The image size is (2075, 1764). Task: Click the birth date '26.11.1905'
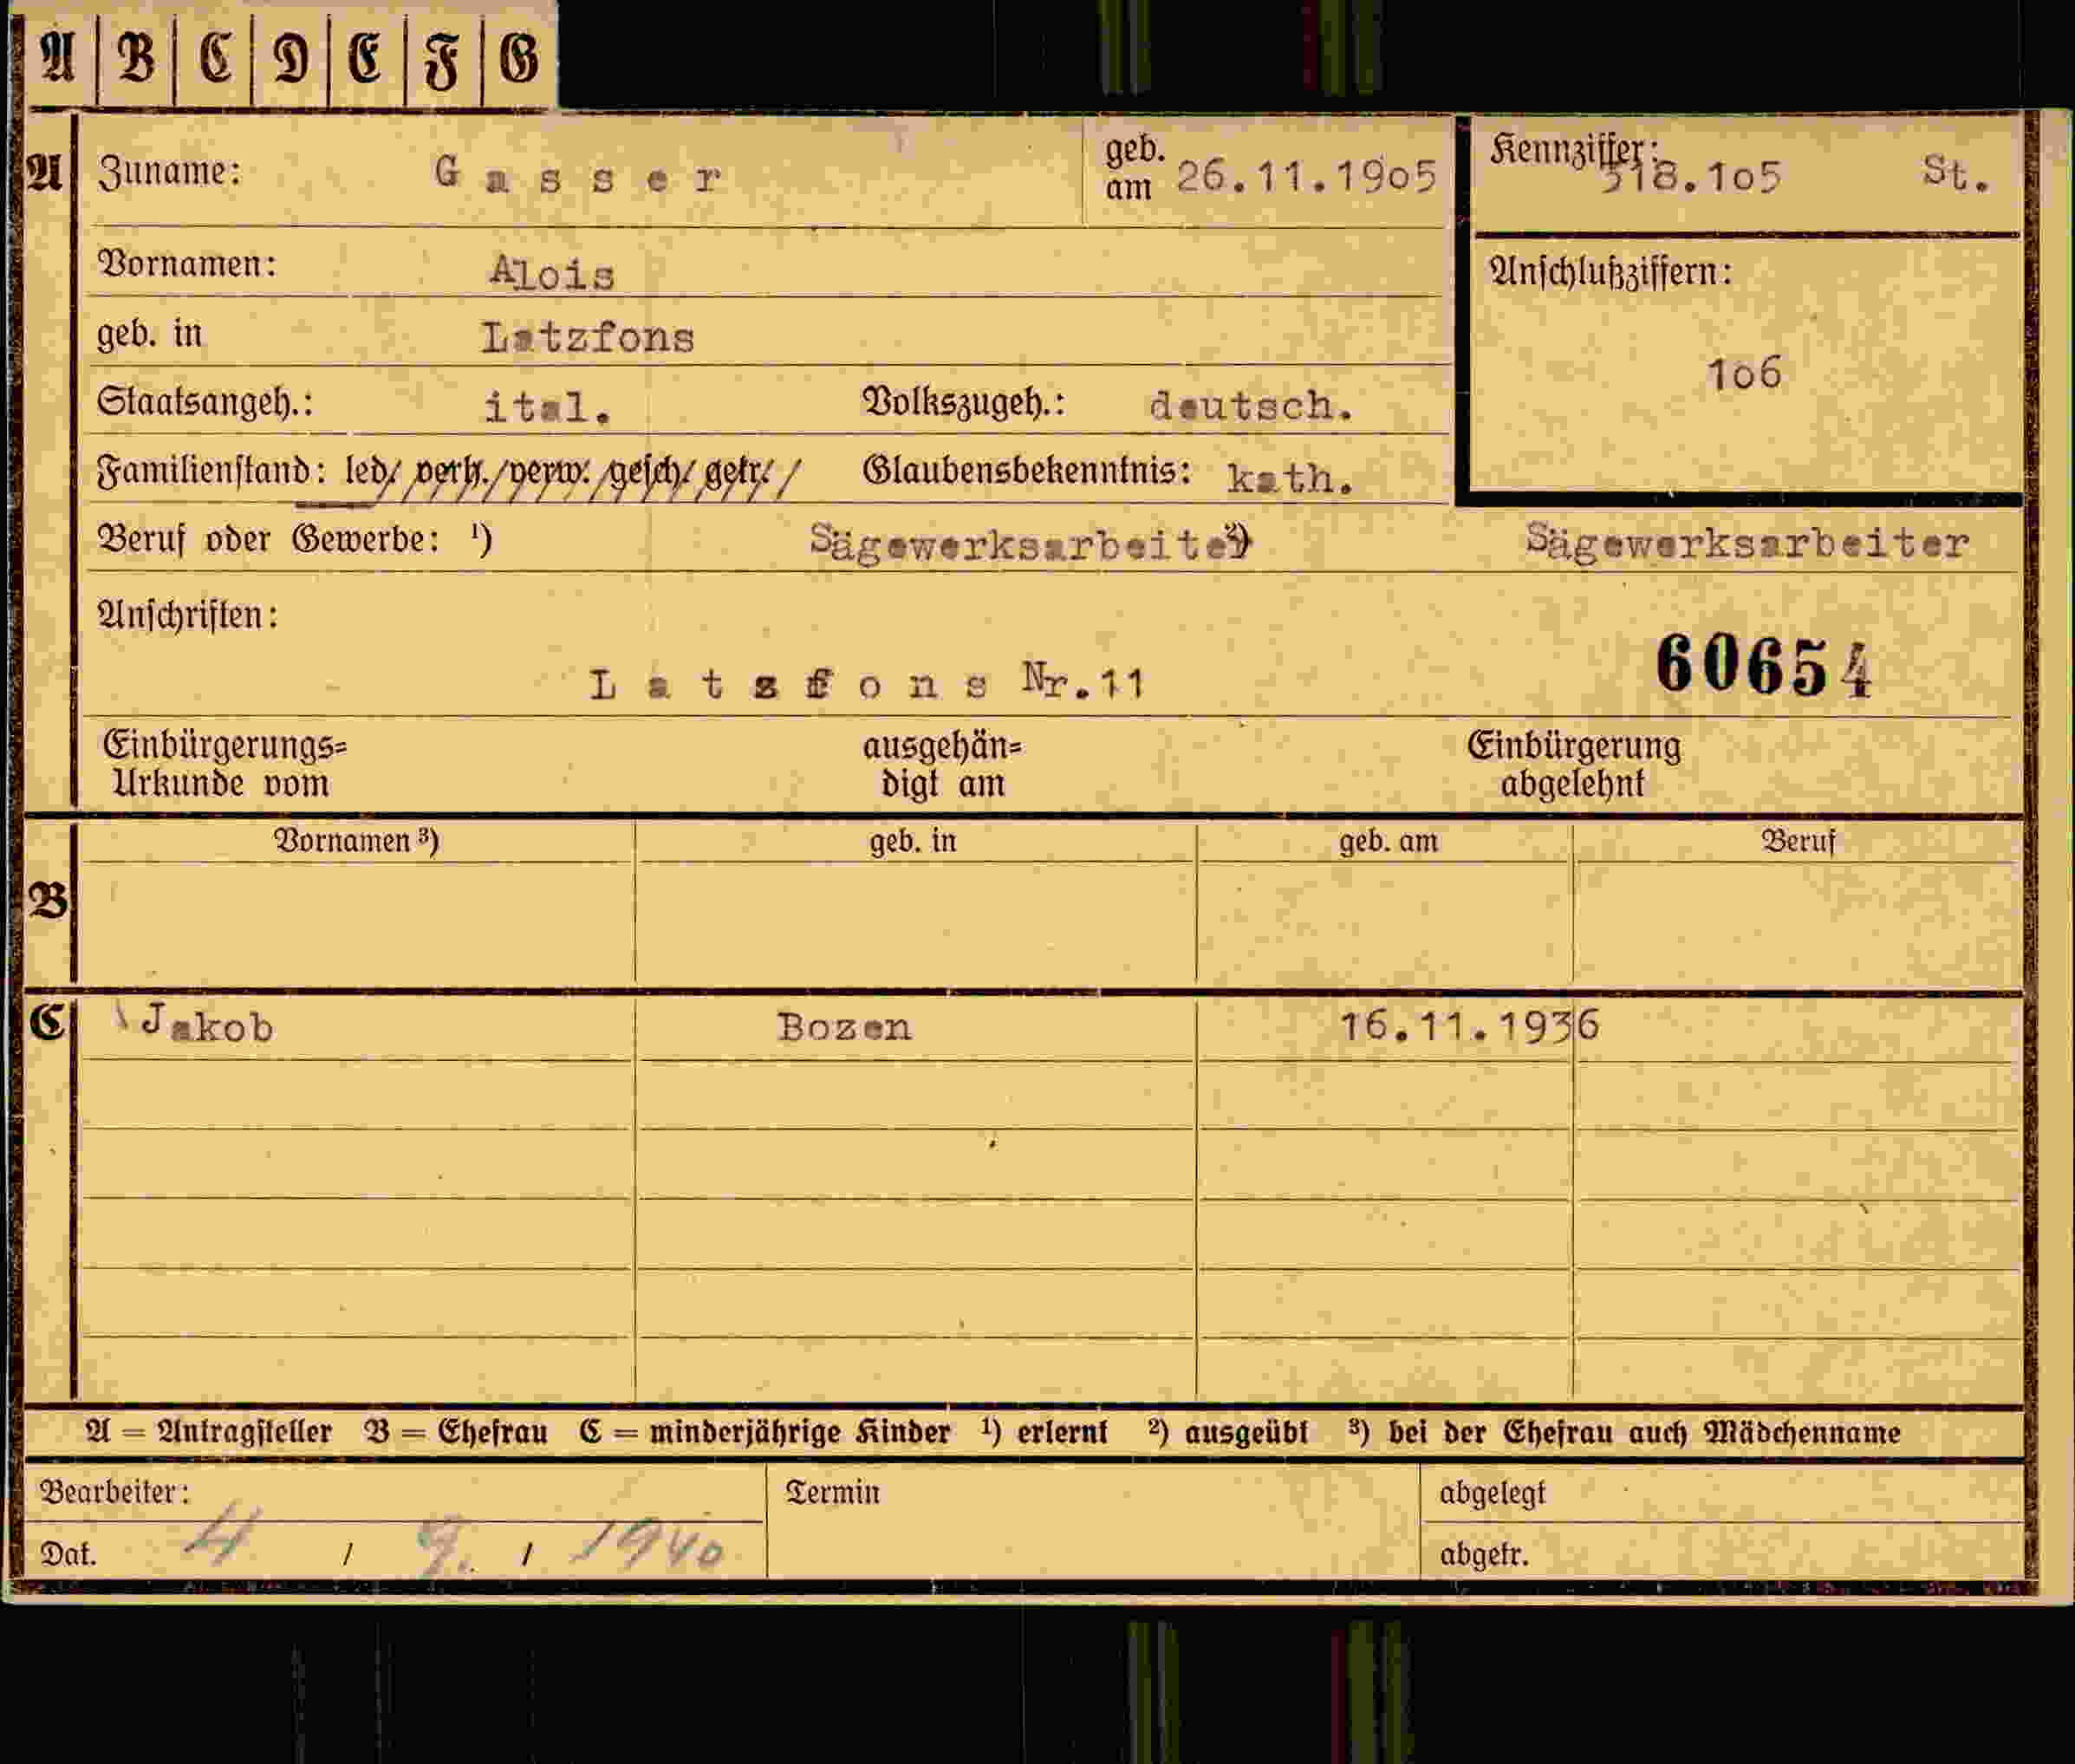tap(1306, 177)
